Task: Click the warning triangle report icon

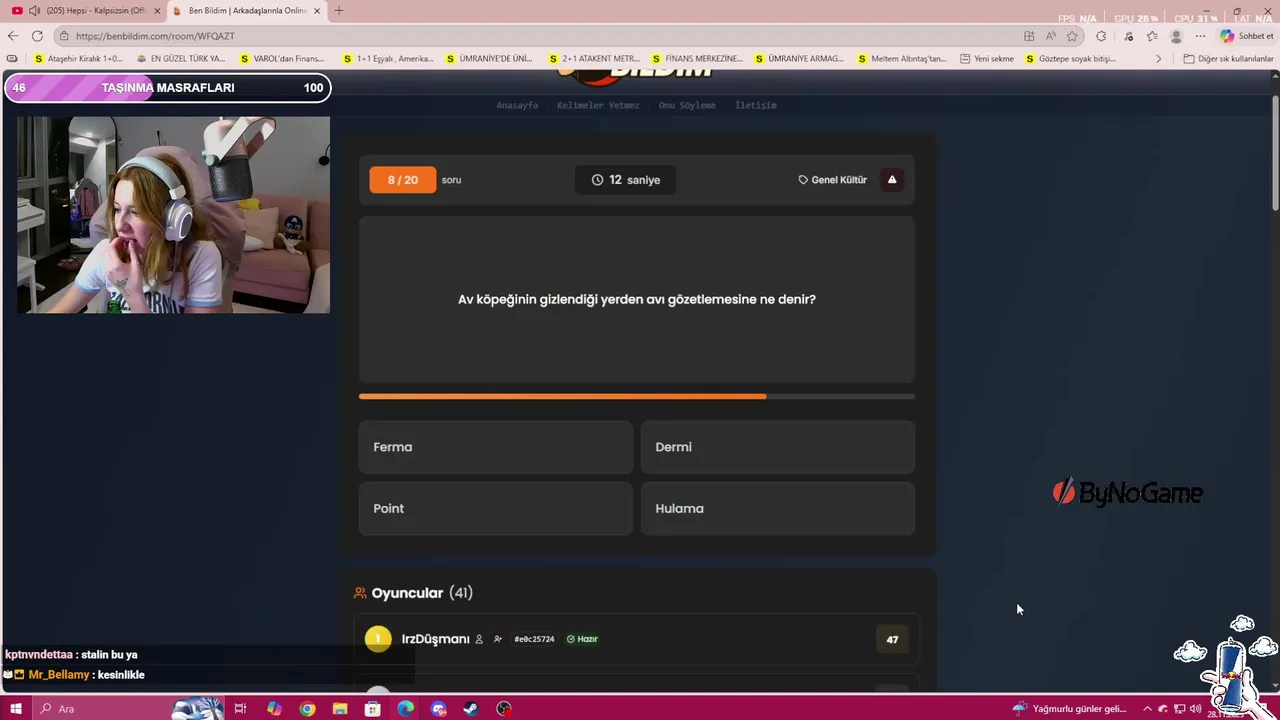Action: (x=892, y=180)
